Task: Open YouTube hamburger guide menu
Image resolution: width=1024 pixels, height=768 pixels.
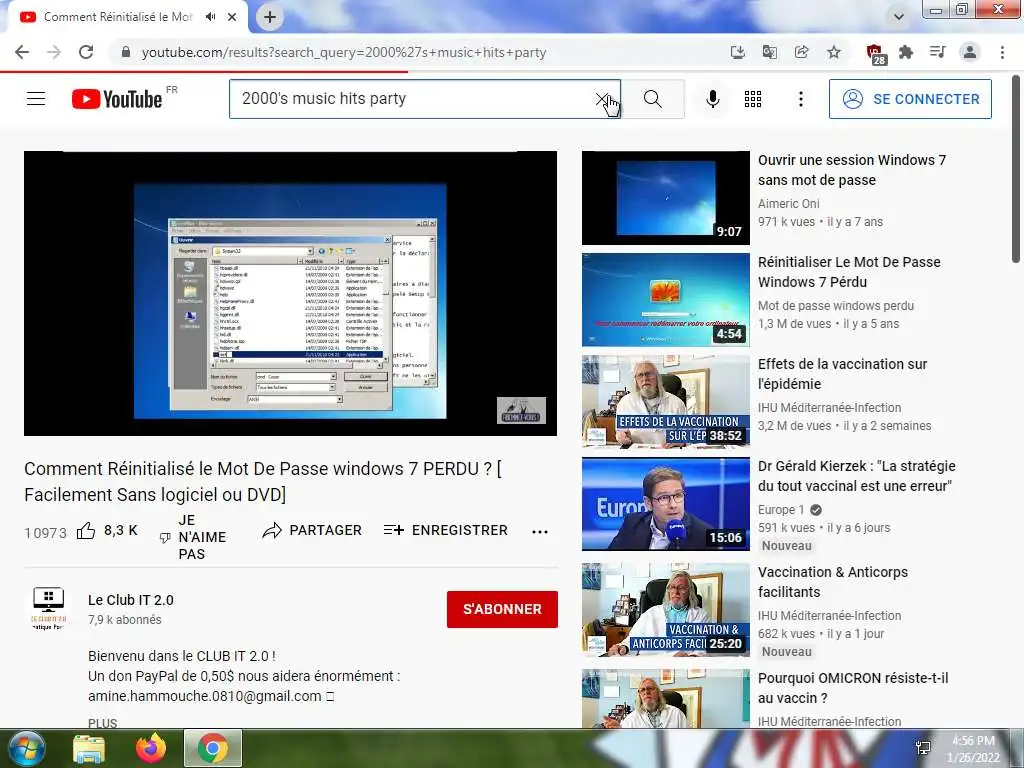Action: pyautogui.click(x=36, y=99)
